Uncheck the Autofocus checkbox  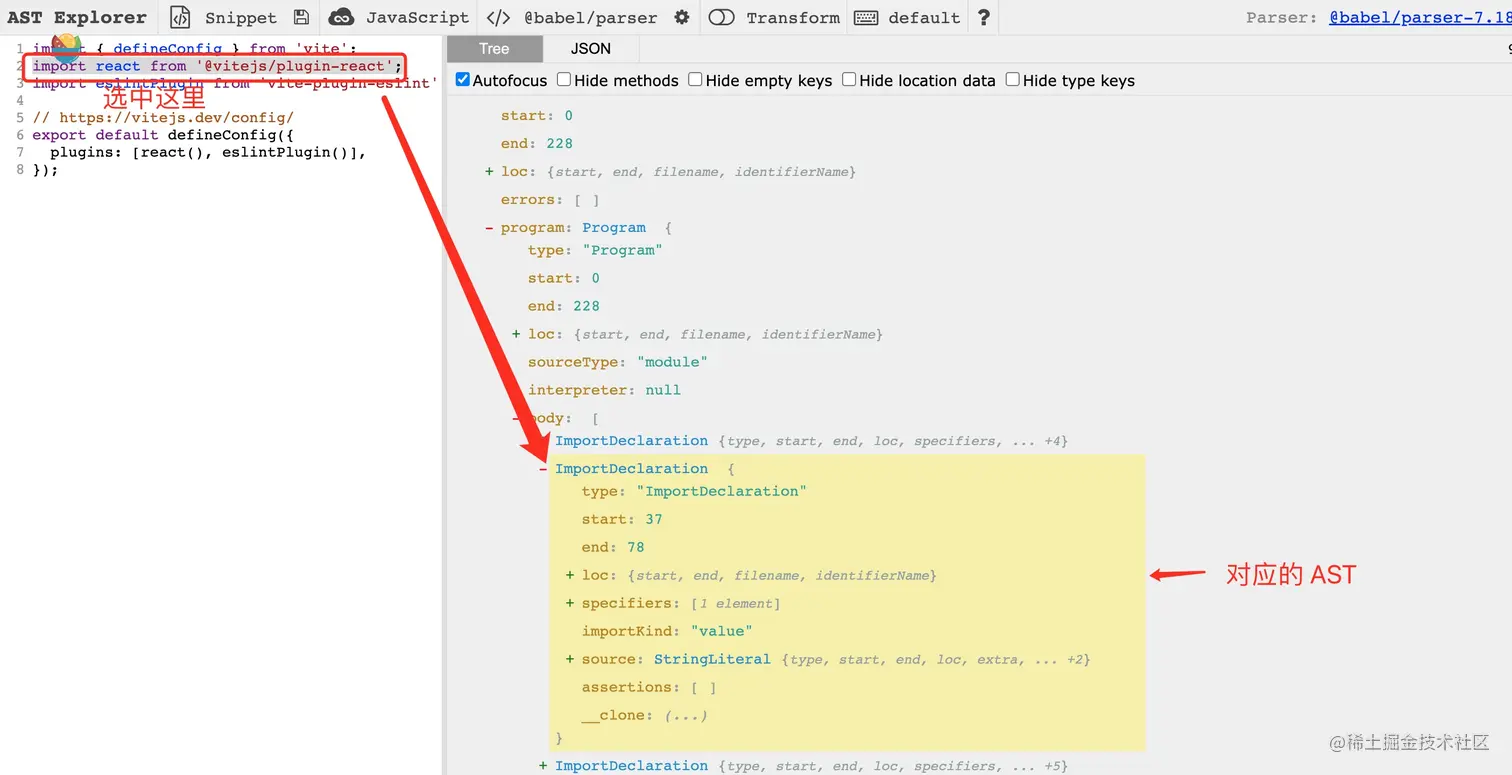pyautogui.click(x=463, y=79)
